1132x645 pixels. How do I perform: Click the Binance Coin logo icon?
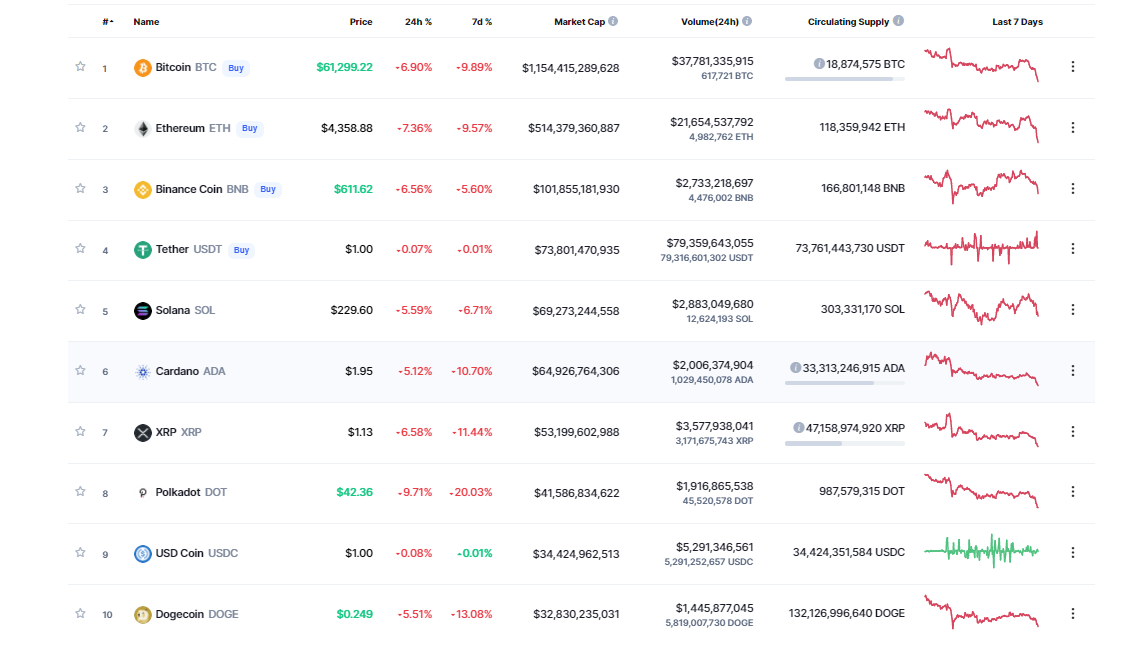(x=143, y=189)
